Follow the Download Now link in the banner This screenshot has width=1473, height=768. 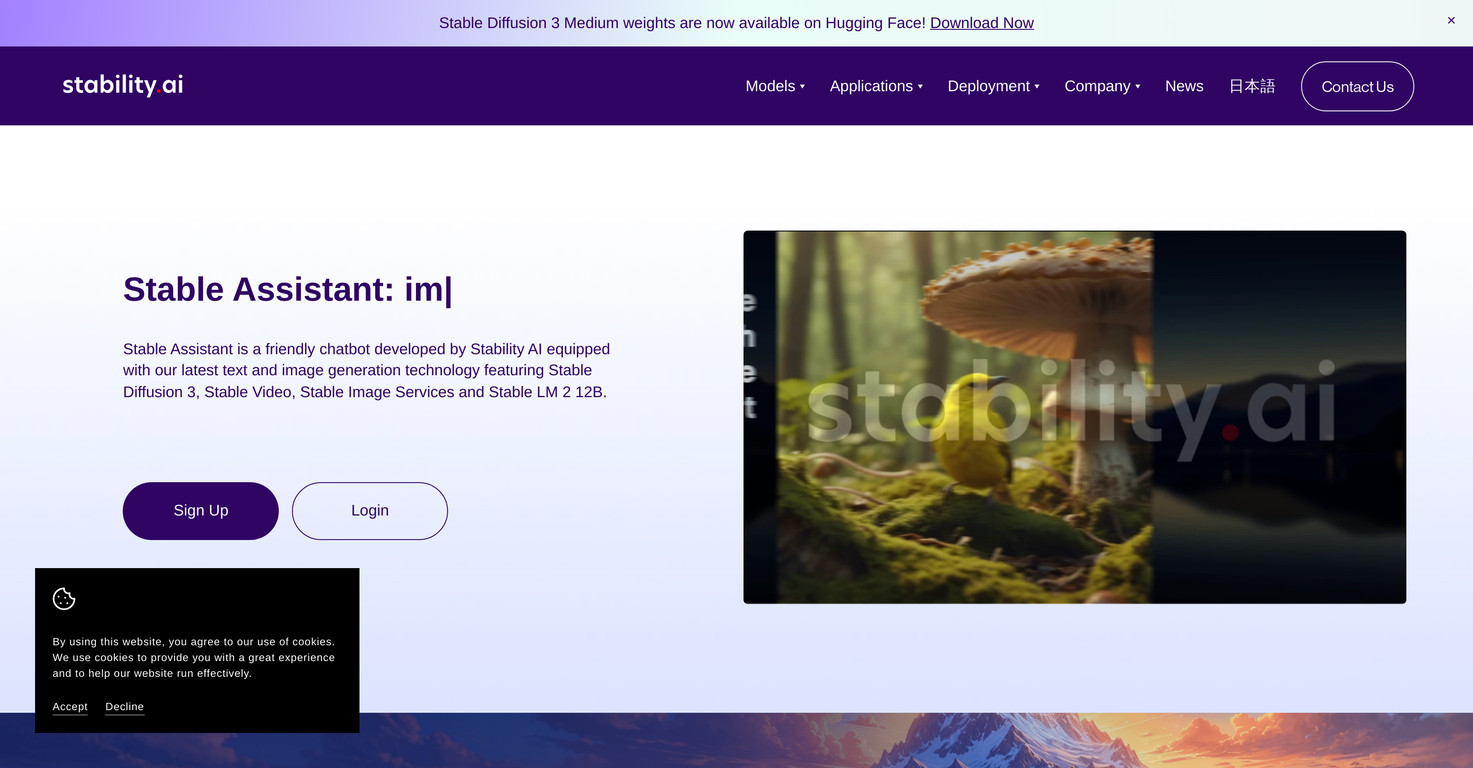[981, 23]
